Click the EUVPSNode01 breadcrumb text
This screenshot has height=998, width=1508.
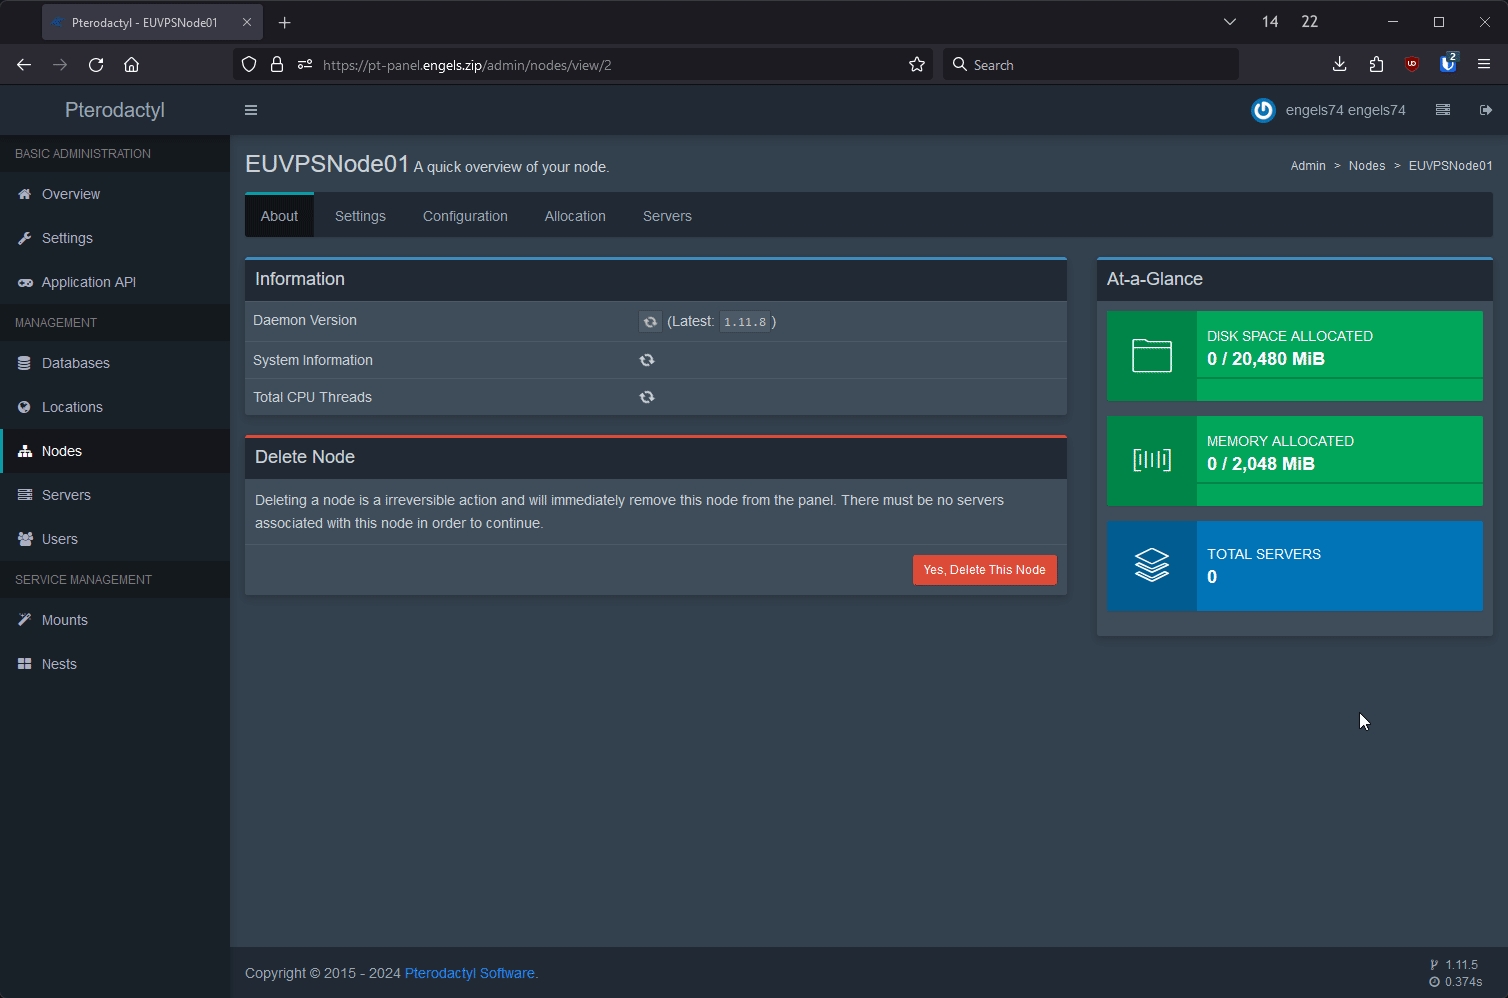pos(1450,166)
